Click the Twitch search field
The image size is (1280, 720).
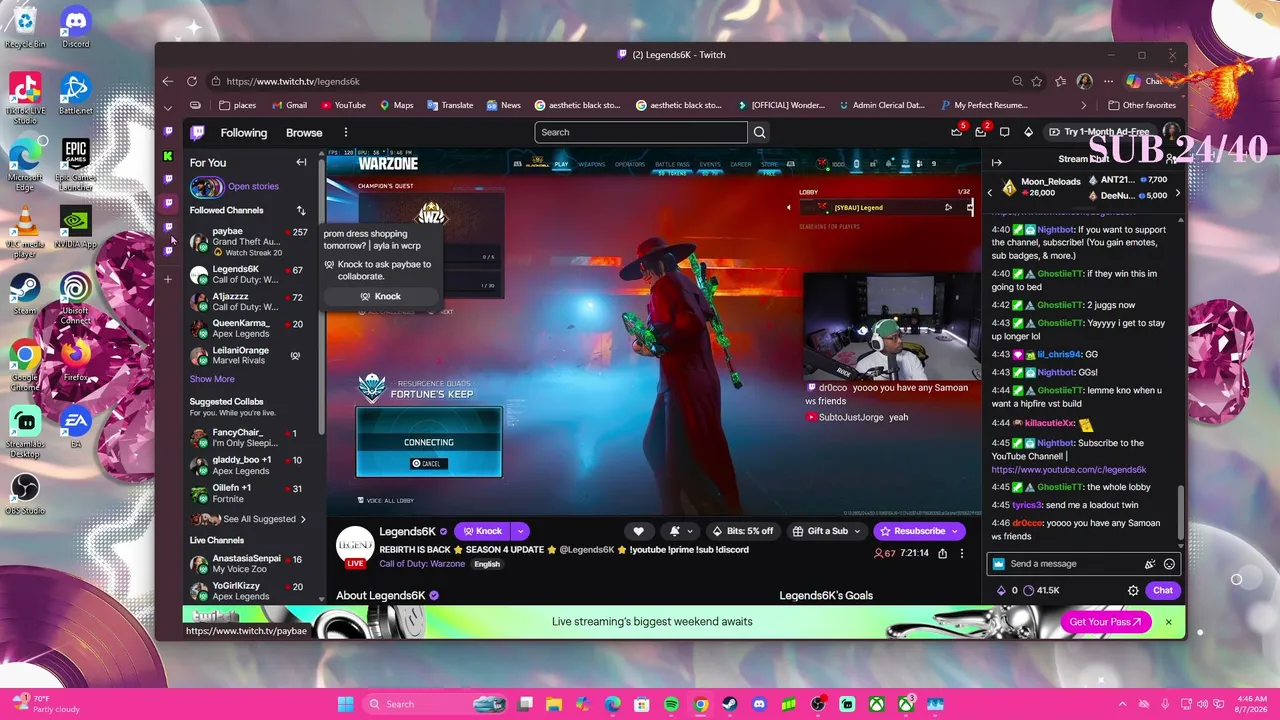click(641, 132)
